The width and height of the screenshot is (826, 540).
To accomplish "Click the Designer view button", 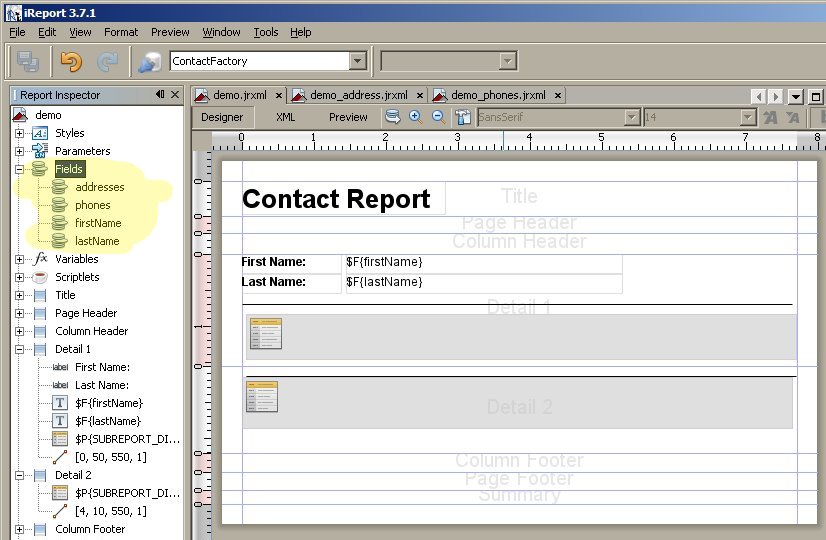I will 222,117.
